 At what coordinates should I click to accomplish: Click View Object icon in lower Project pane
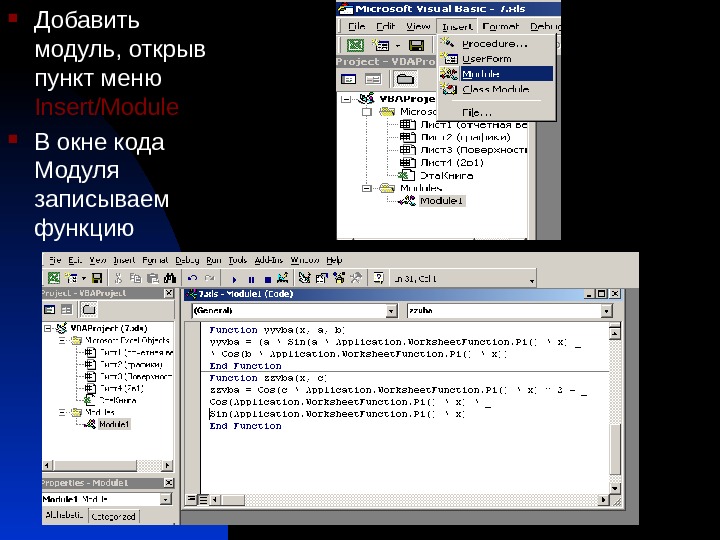tap(67, 309)
